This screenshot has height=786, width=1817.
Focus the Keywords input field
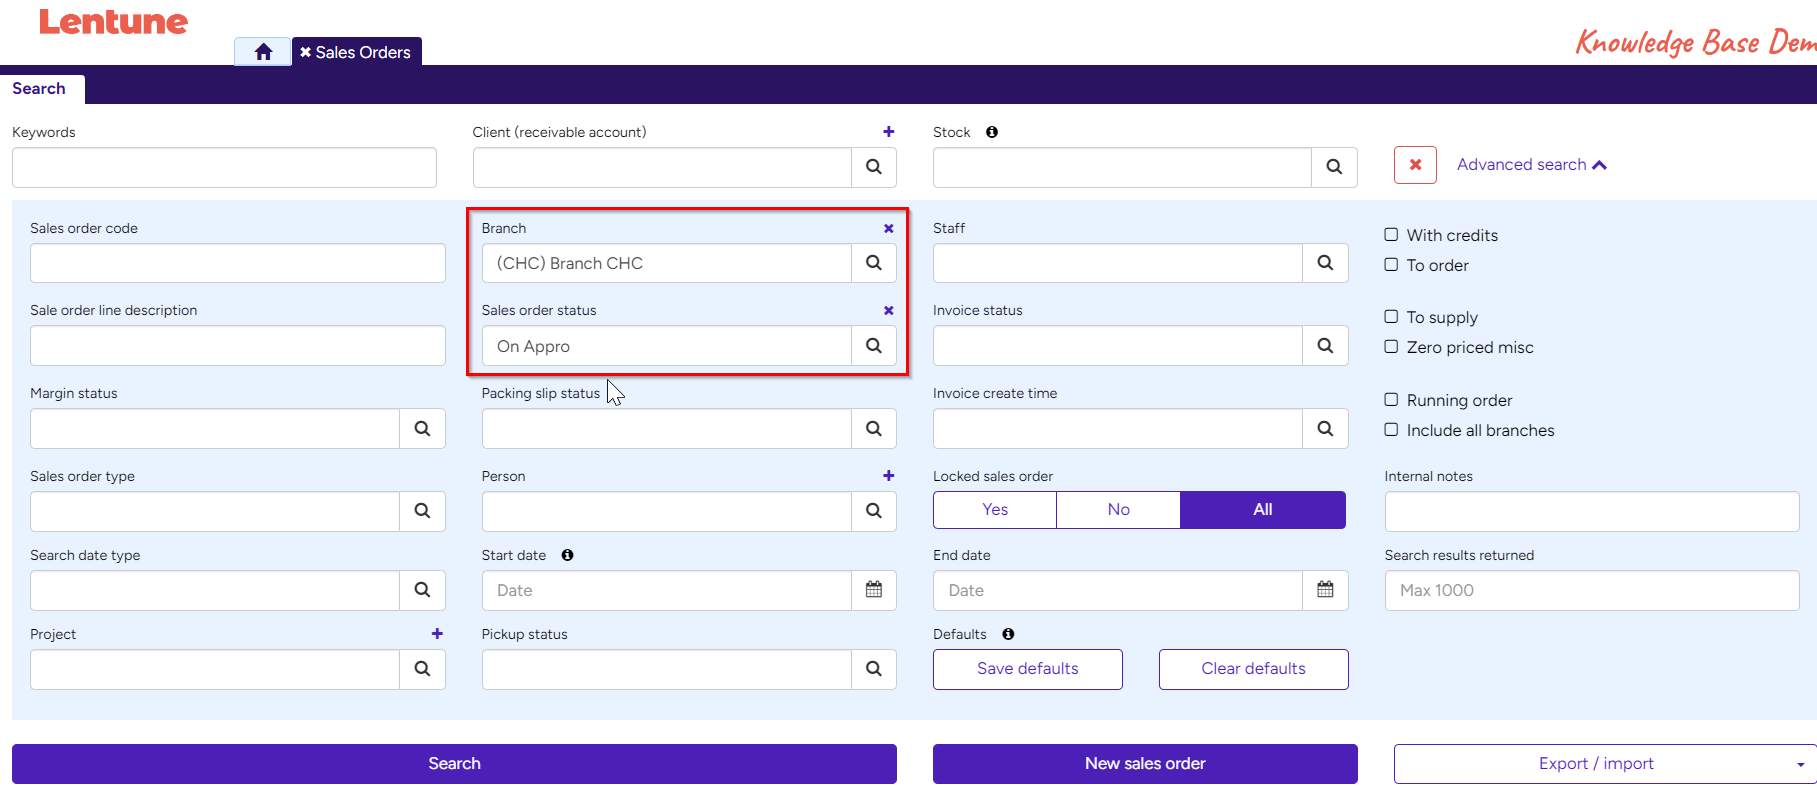pyautogui.click(x=224, y=167)
